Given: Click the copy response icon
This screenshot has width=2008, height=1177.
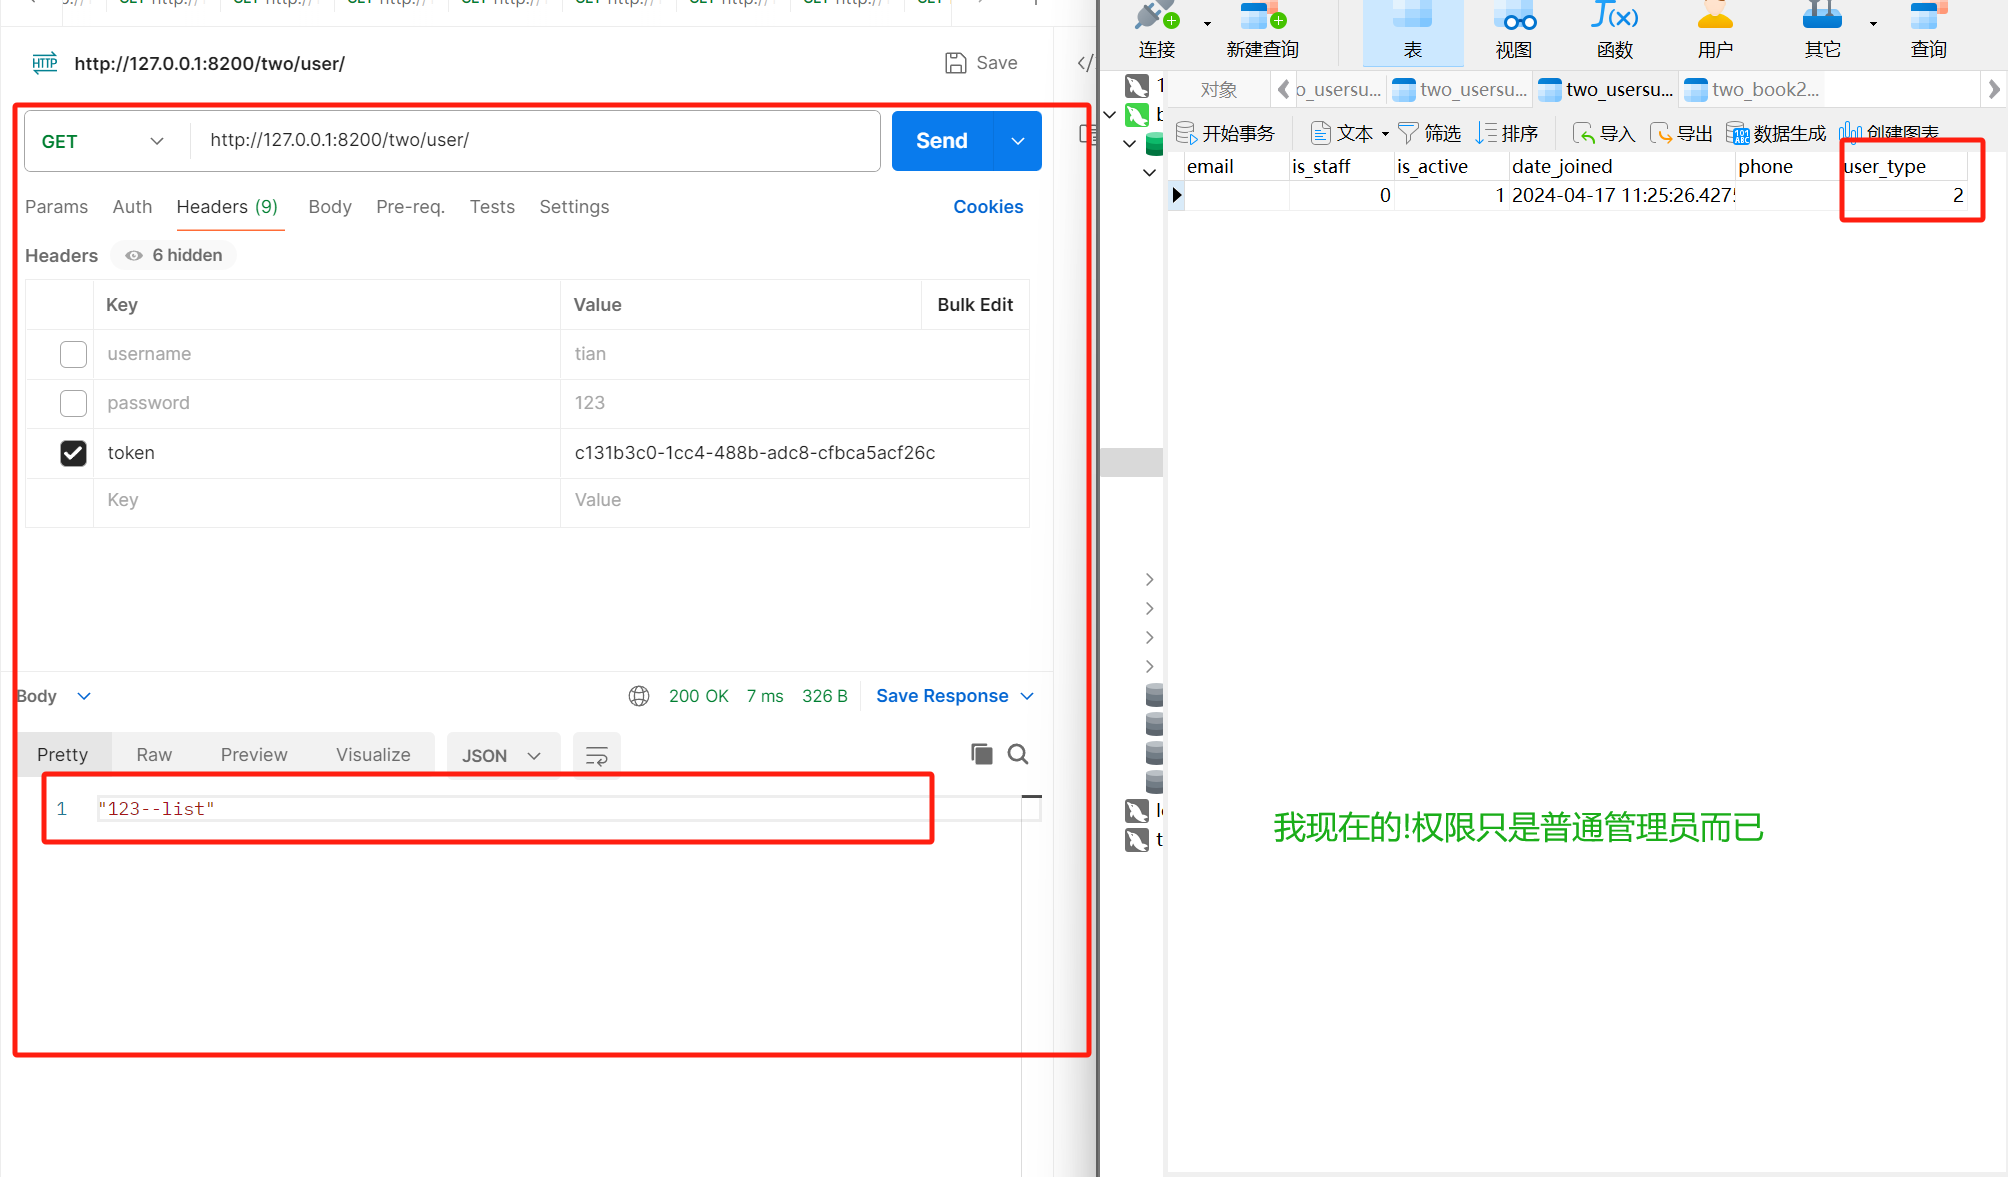Looking at the screenshot, I should (981, 754).
